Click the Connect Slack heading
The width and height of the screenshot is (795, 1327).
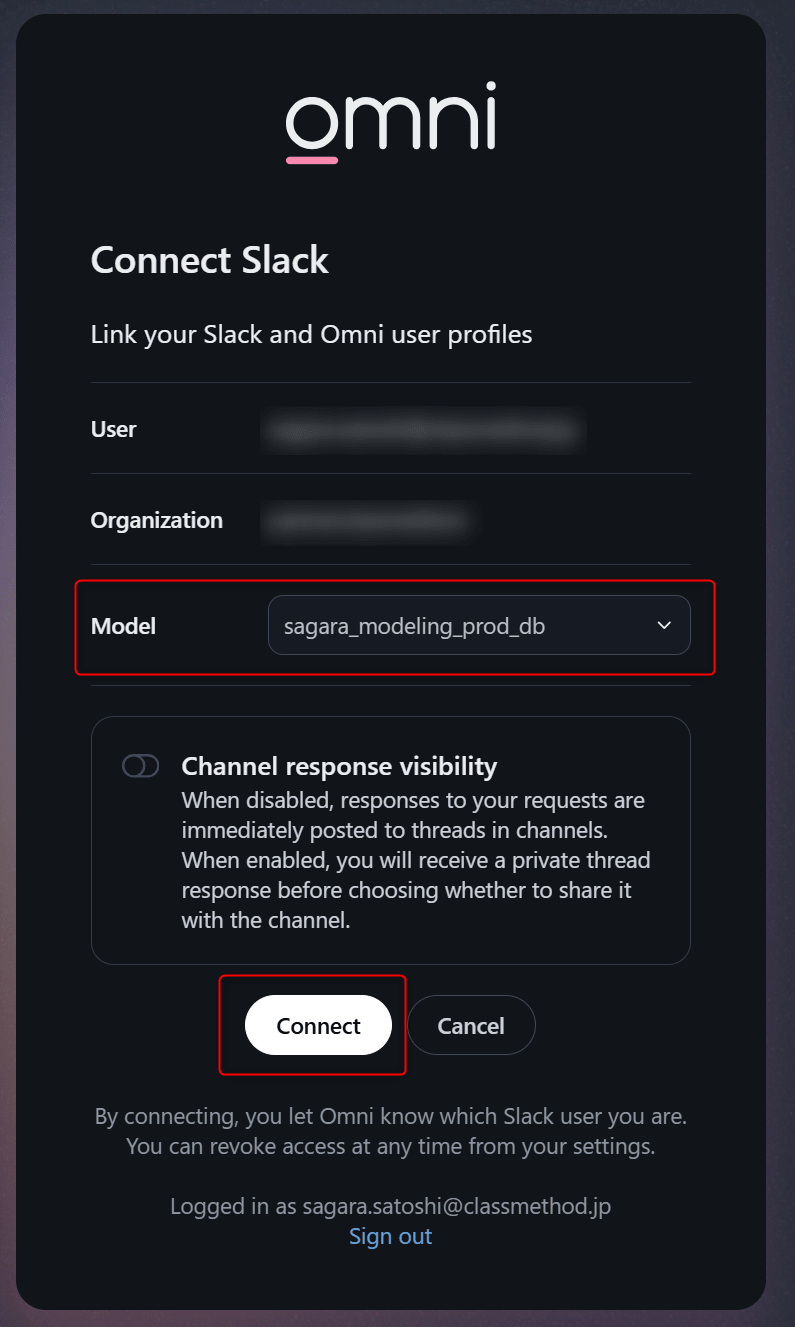(x=209, y=260)
